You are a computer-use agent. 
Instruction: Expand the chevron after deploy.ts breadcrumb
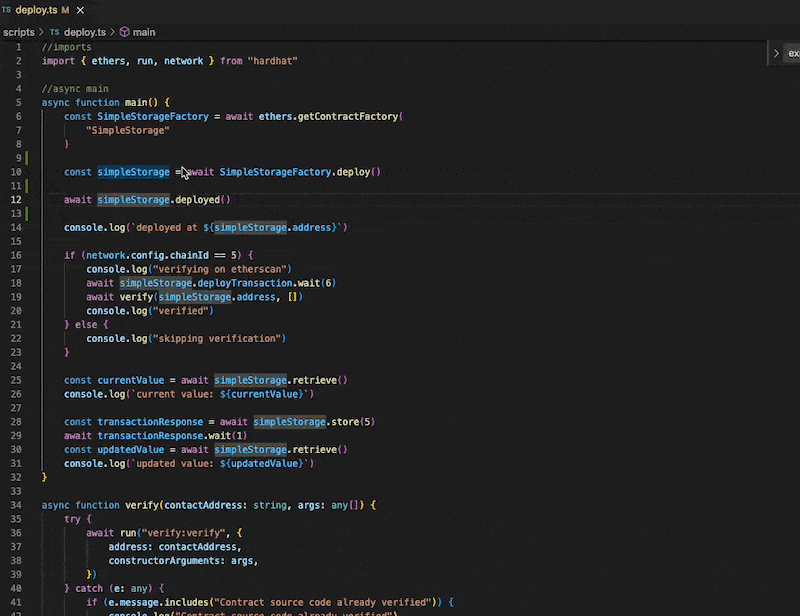pos(113,32)
